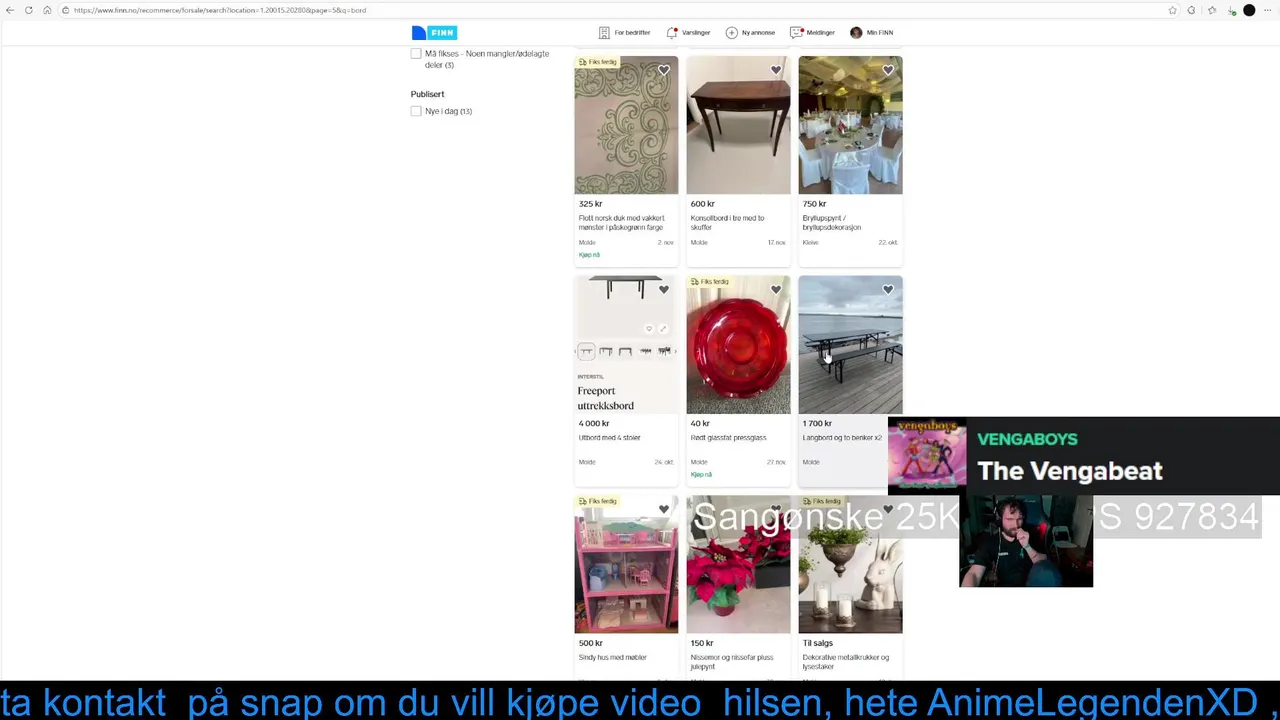The height and width of the screenshot is (720, 1280).
Task: Favorite the Sindy hus listing heart
Action: (664, 510)
